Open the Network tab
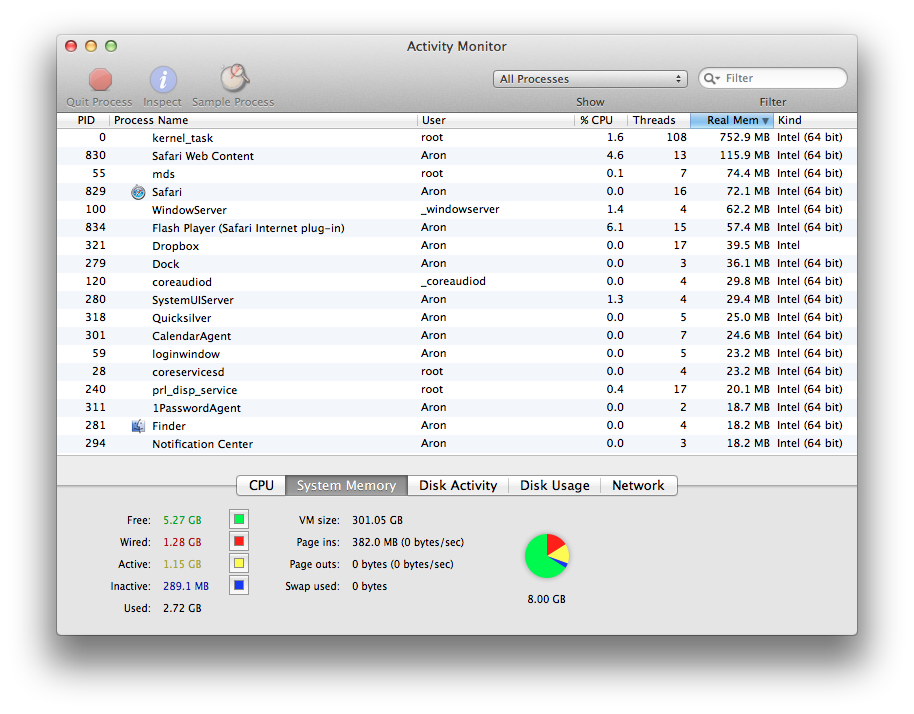 638,486
